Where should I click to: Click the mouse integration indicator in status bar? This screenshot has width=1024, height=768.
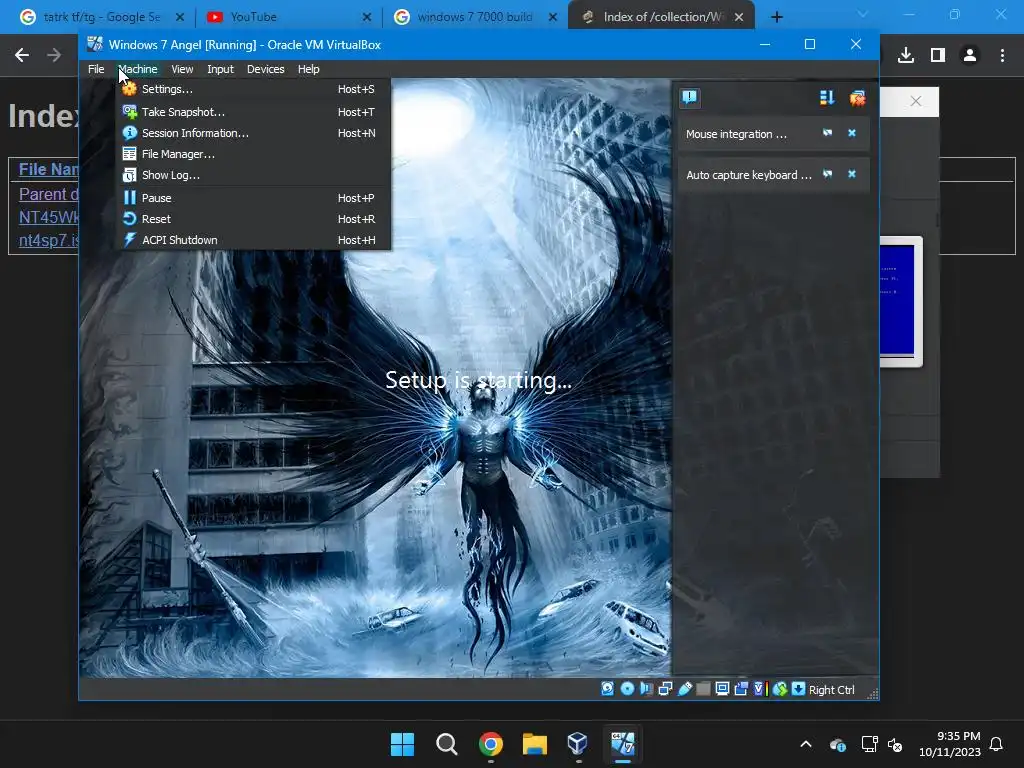coord(779,689)
